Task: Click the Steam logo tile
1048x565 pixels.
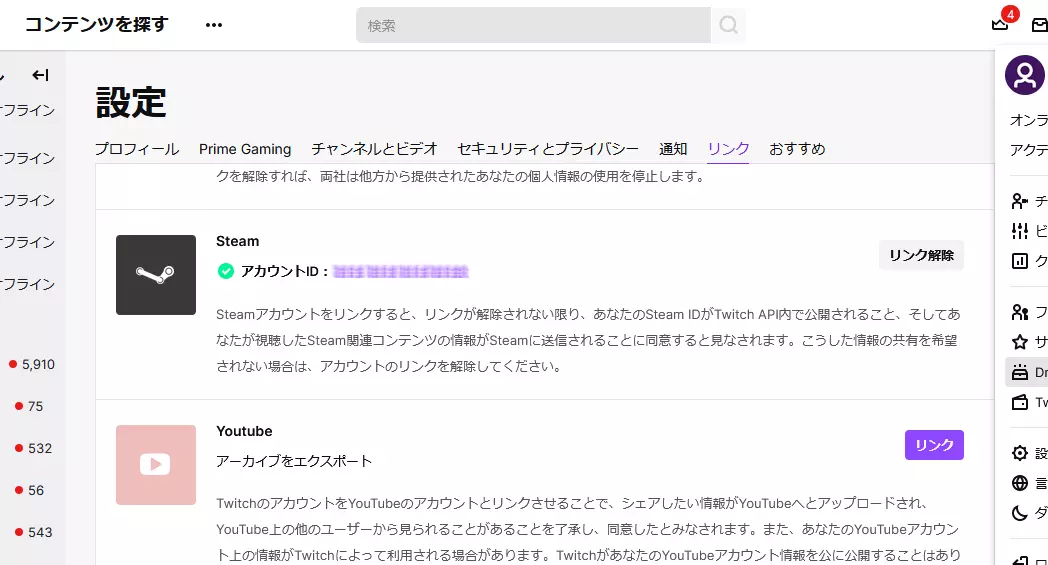Action: (x=156, y=275)
